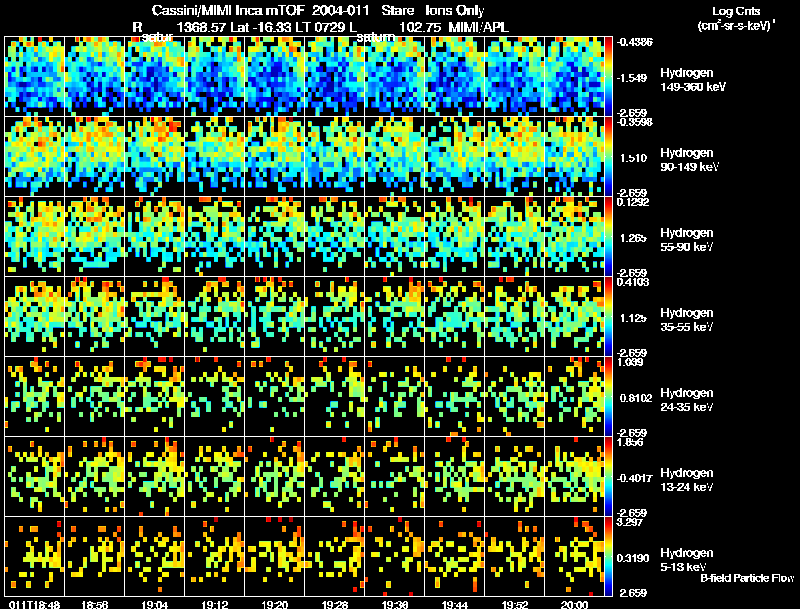800x609 pixels.
Task: Click the 19:44 time axis label
Action: click(x=455, y=604)
